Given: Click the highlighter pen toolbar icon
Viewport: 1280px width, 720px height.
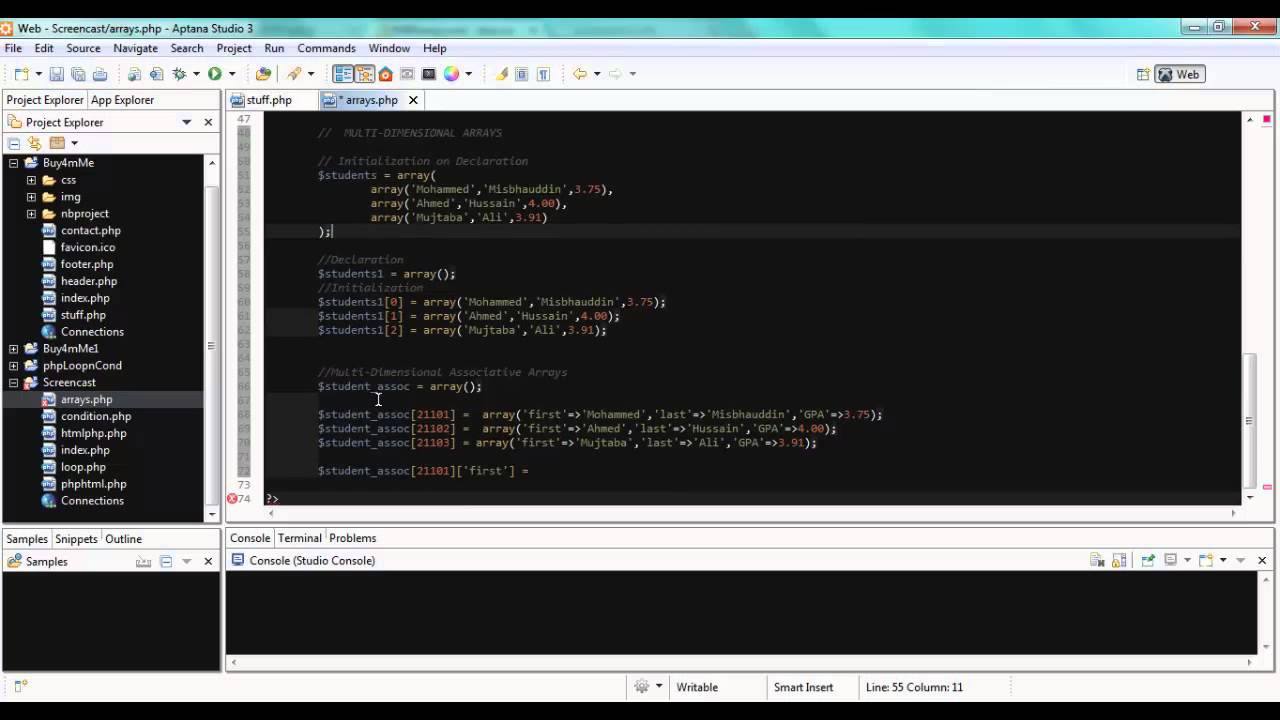Looking at the screenshot, I should coord(502,74).
